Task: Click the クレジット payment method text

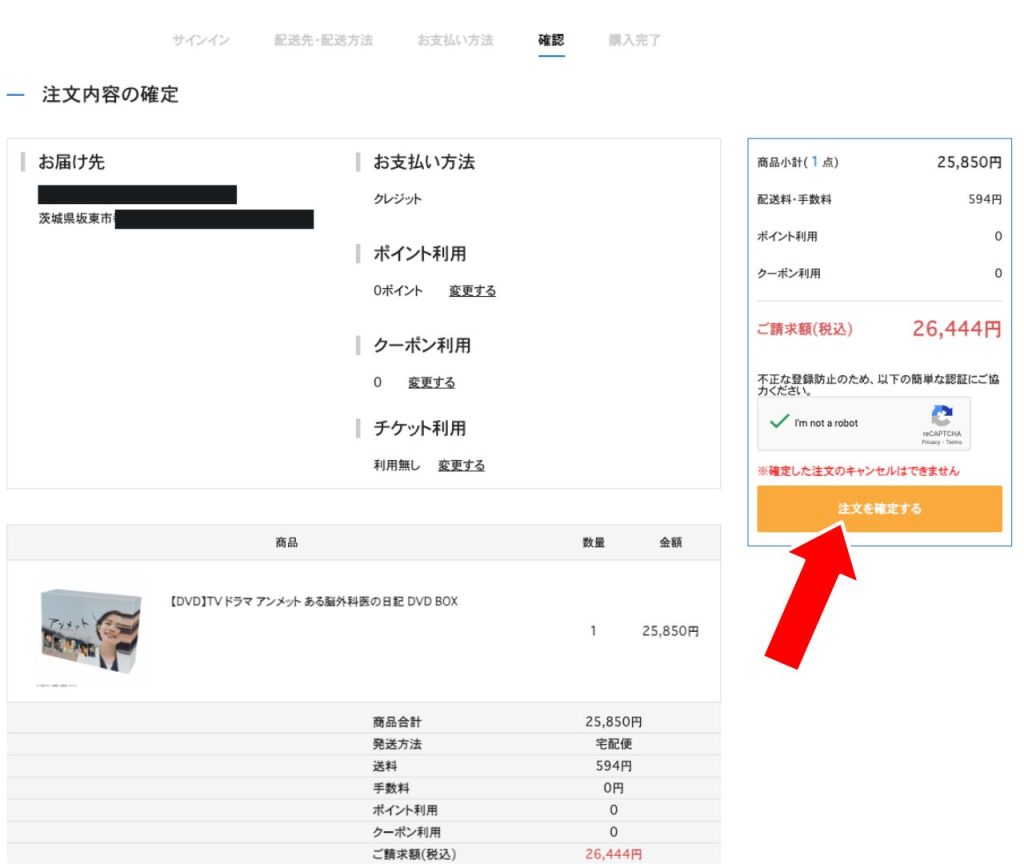Action: (398, 199)
